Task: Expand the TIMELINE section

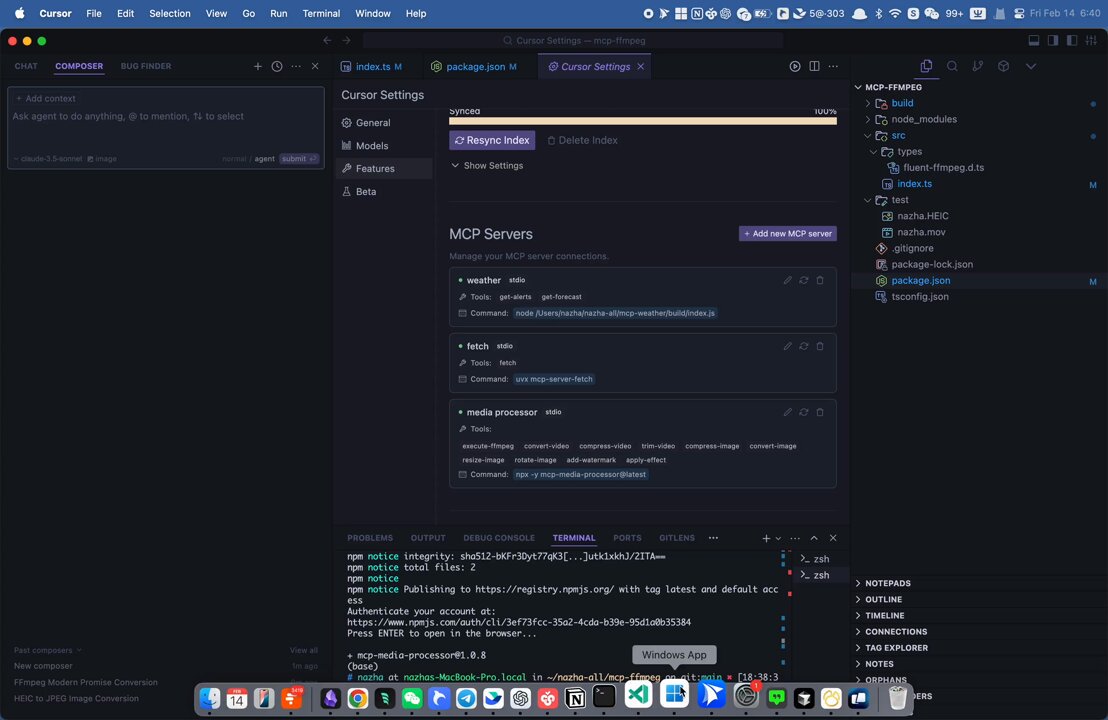Action: [x=885, y=616]
